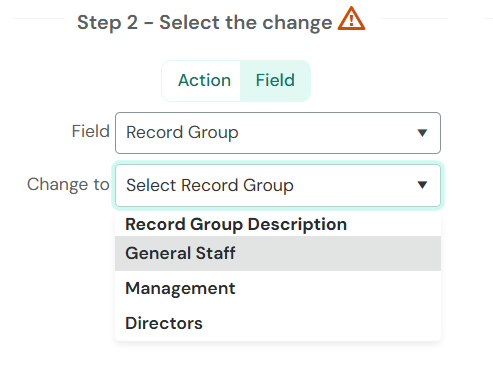Click the Change to label
493x372 pixels.
(x=68, y=184)
